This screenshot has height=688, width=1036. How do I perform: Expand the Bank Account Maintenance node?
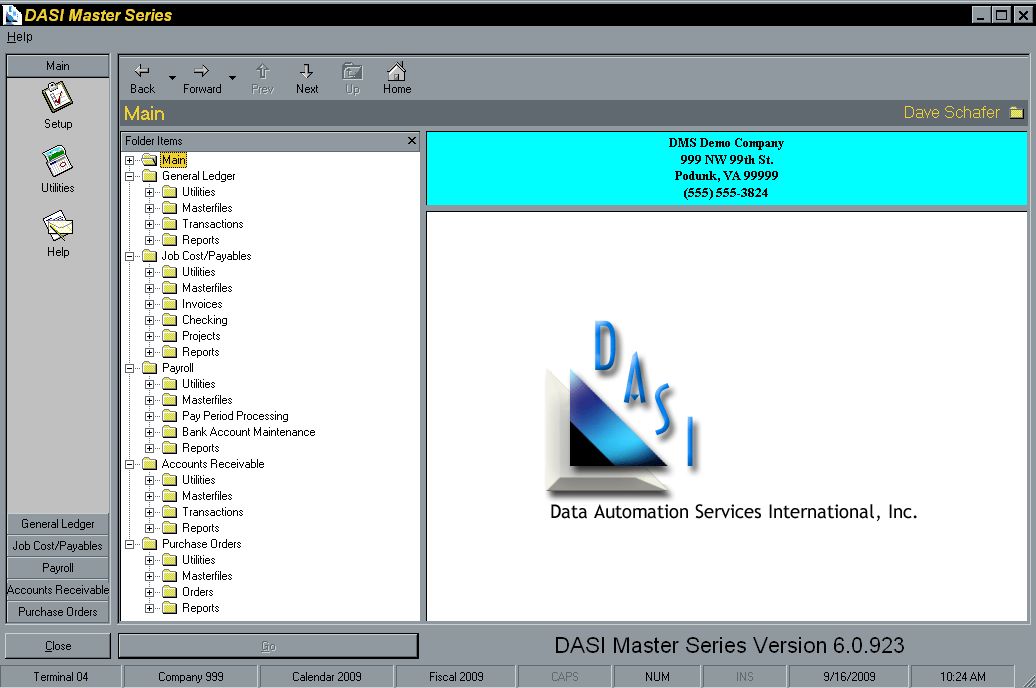pos(149,432)
